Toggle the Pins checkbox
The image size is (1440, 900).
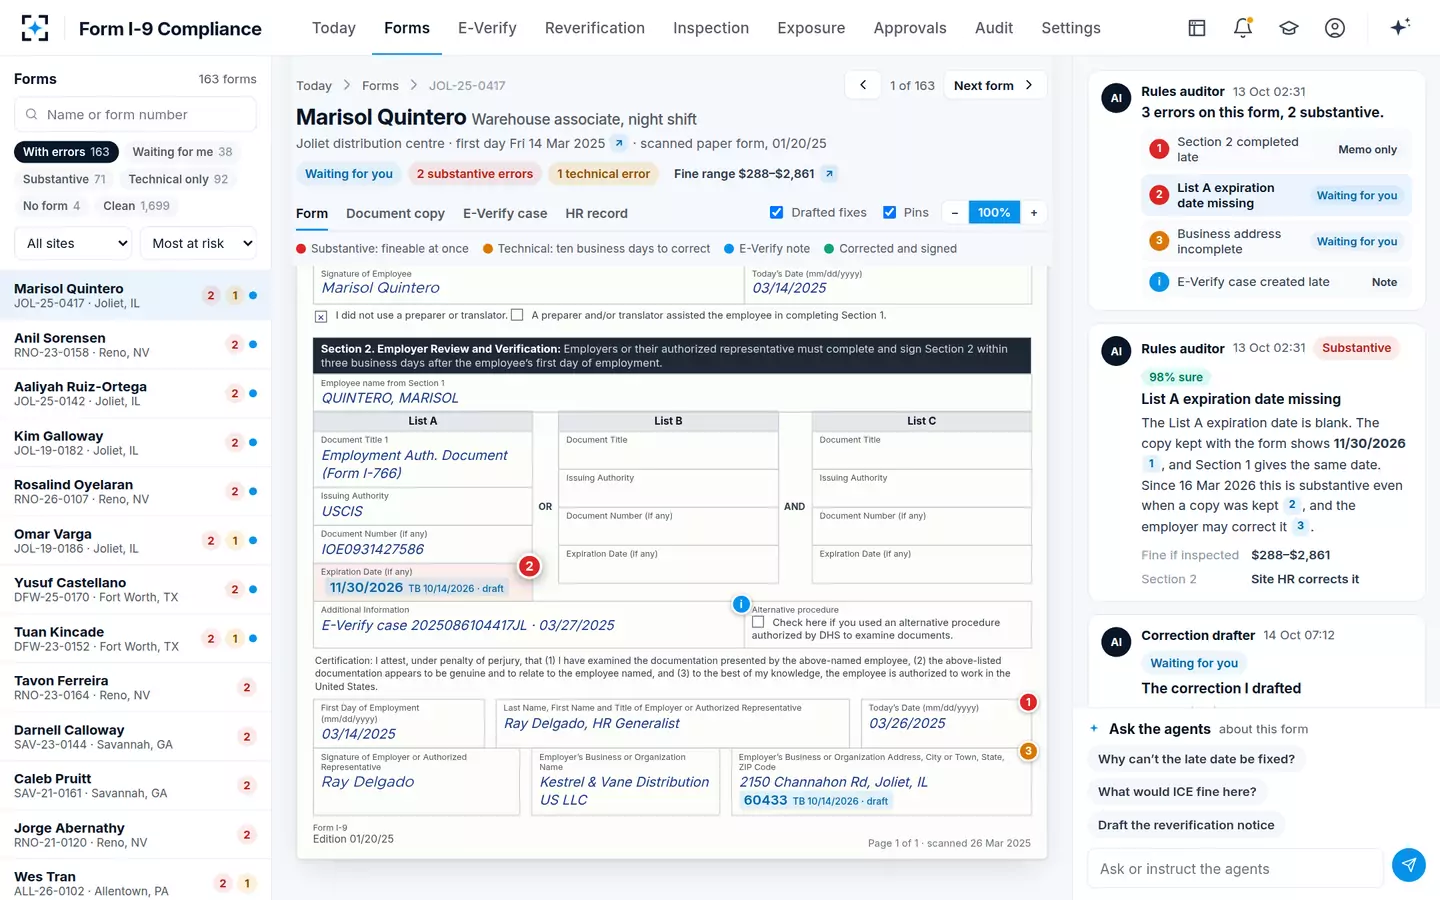[889, 212]
